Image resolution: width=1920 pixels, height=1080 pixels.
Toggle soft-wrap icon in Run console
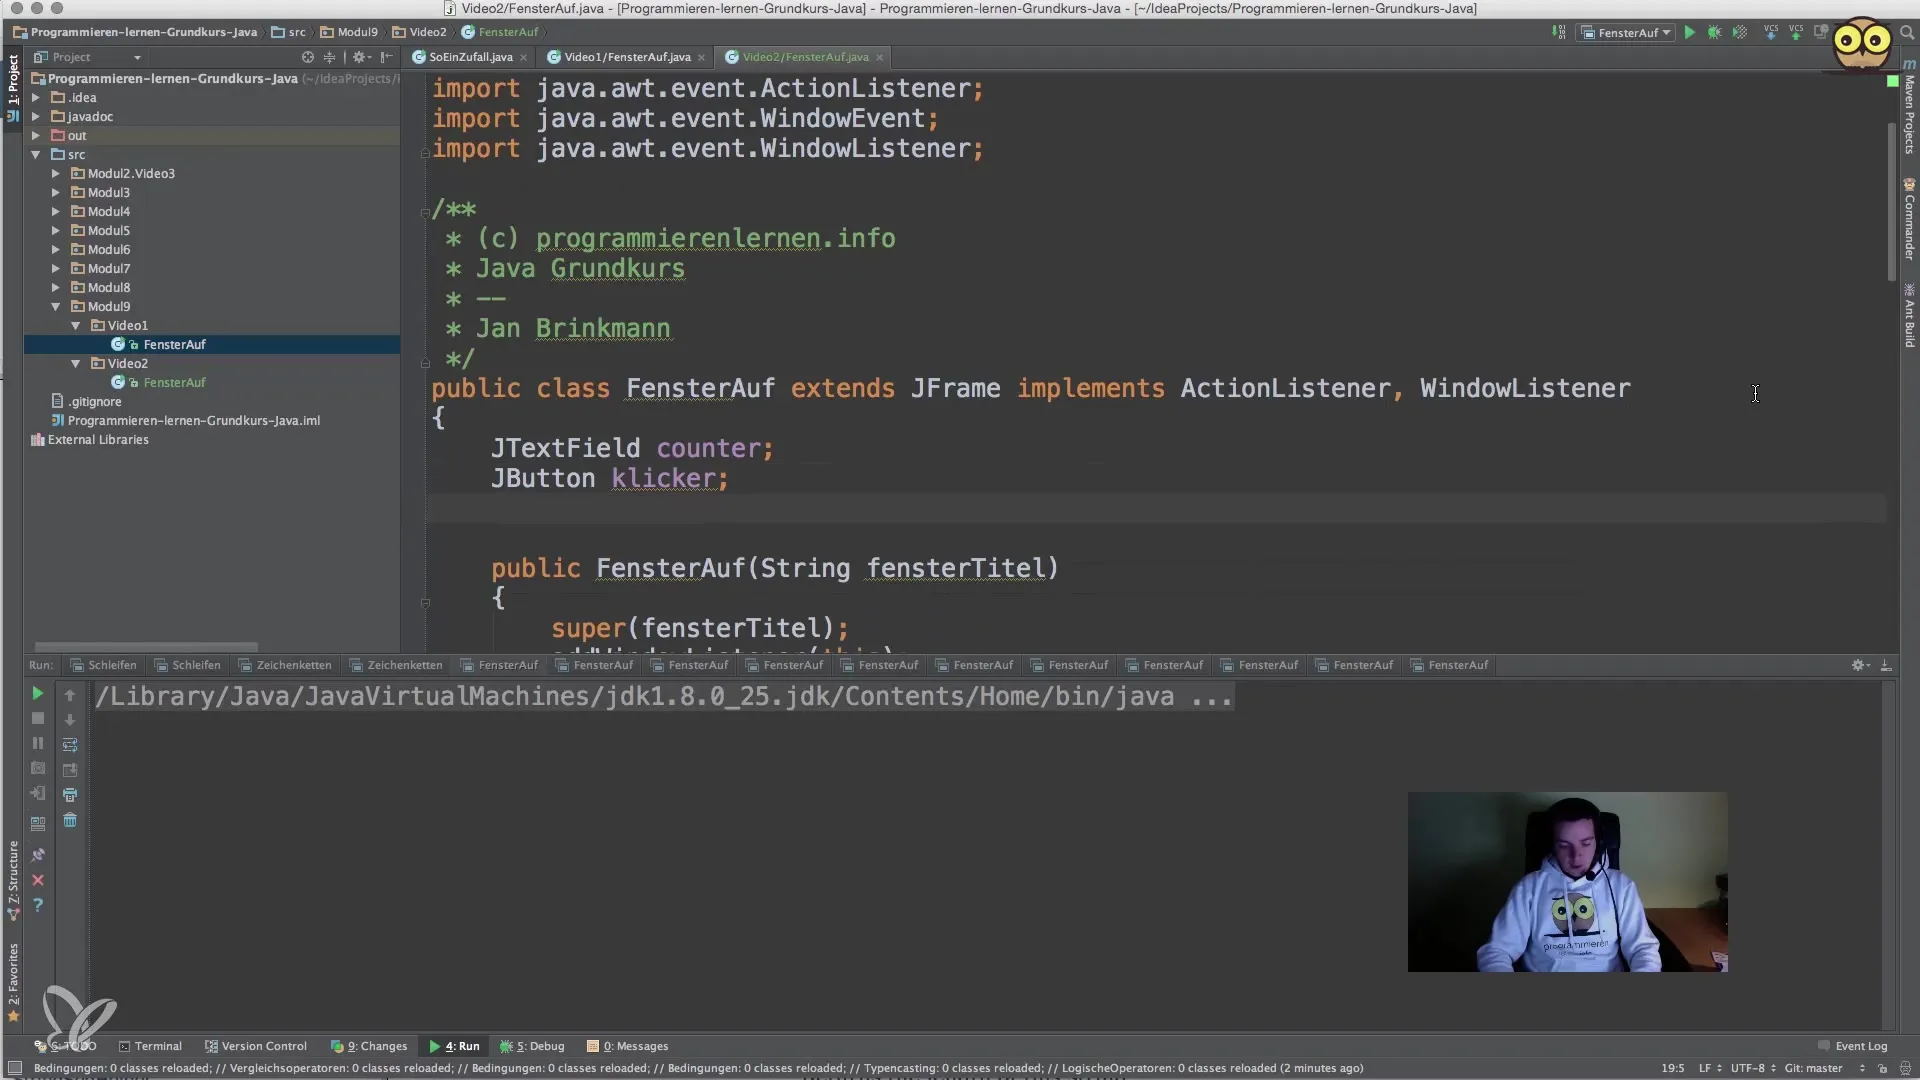tap(70, 745)
